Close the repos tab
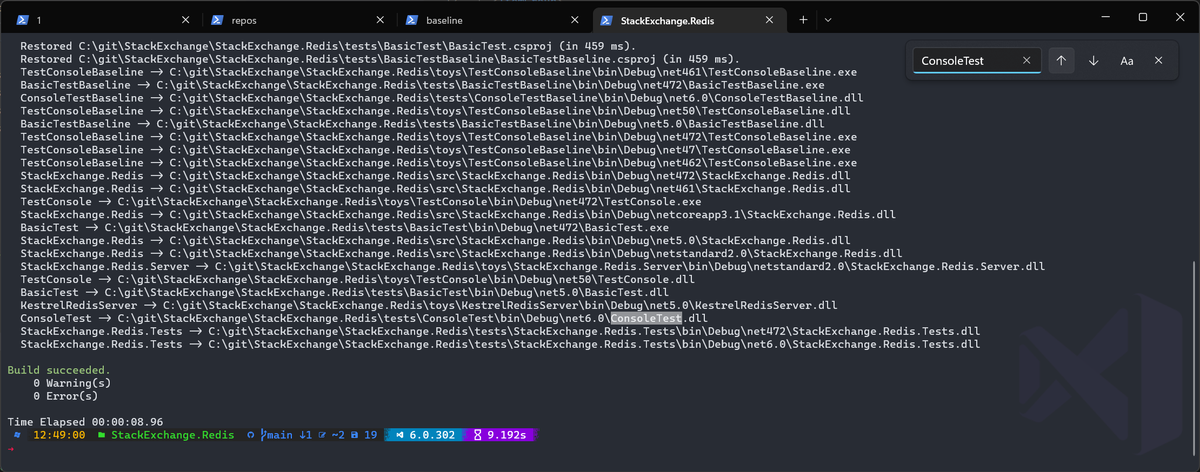This screenshot has width=1200, height=472. tap(380, 19)
